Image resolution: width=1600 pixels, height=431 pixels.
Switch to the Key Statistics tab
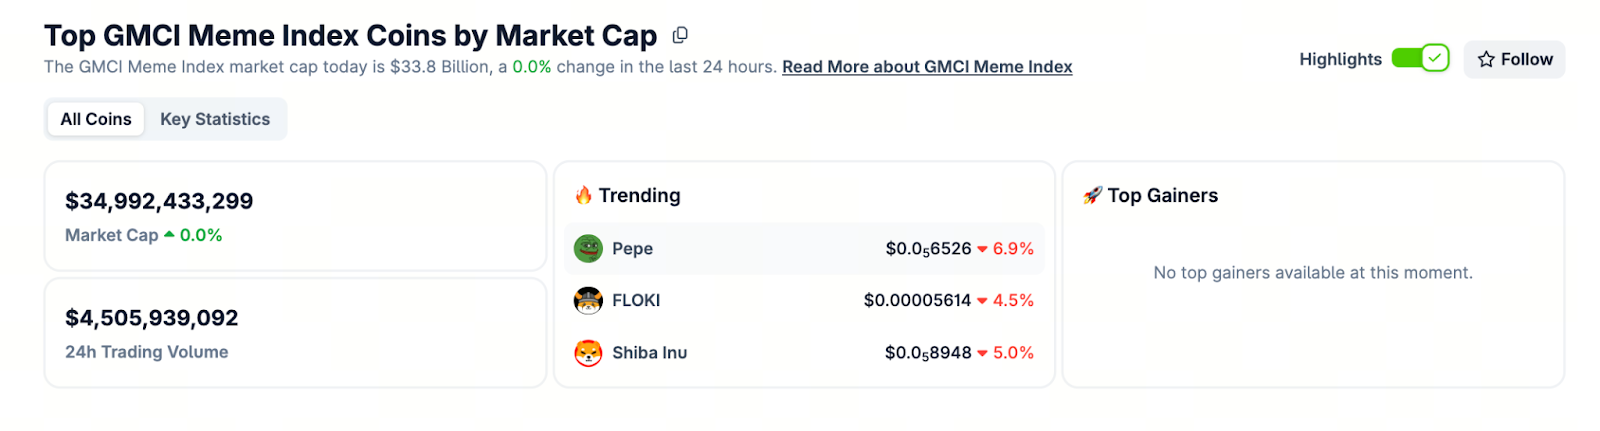click(x=215, y=119)
